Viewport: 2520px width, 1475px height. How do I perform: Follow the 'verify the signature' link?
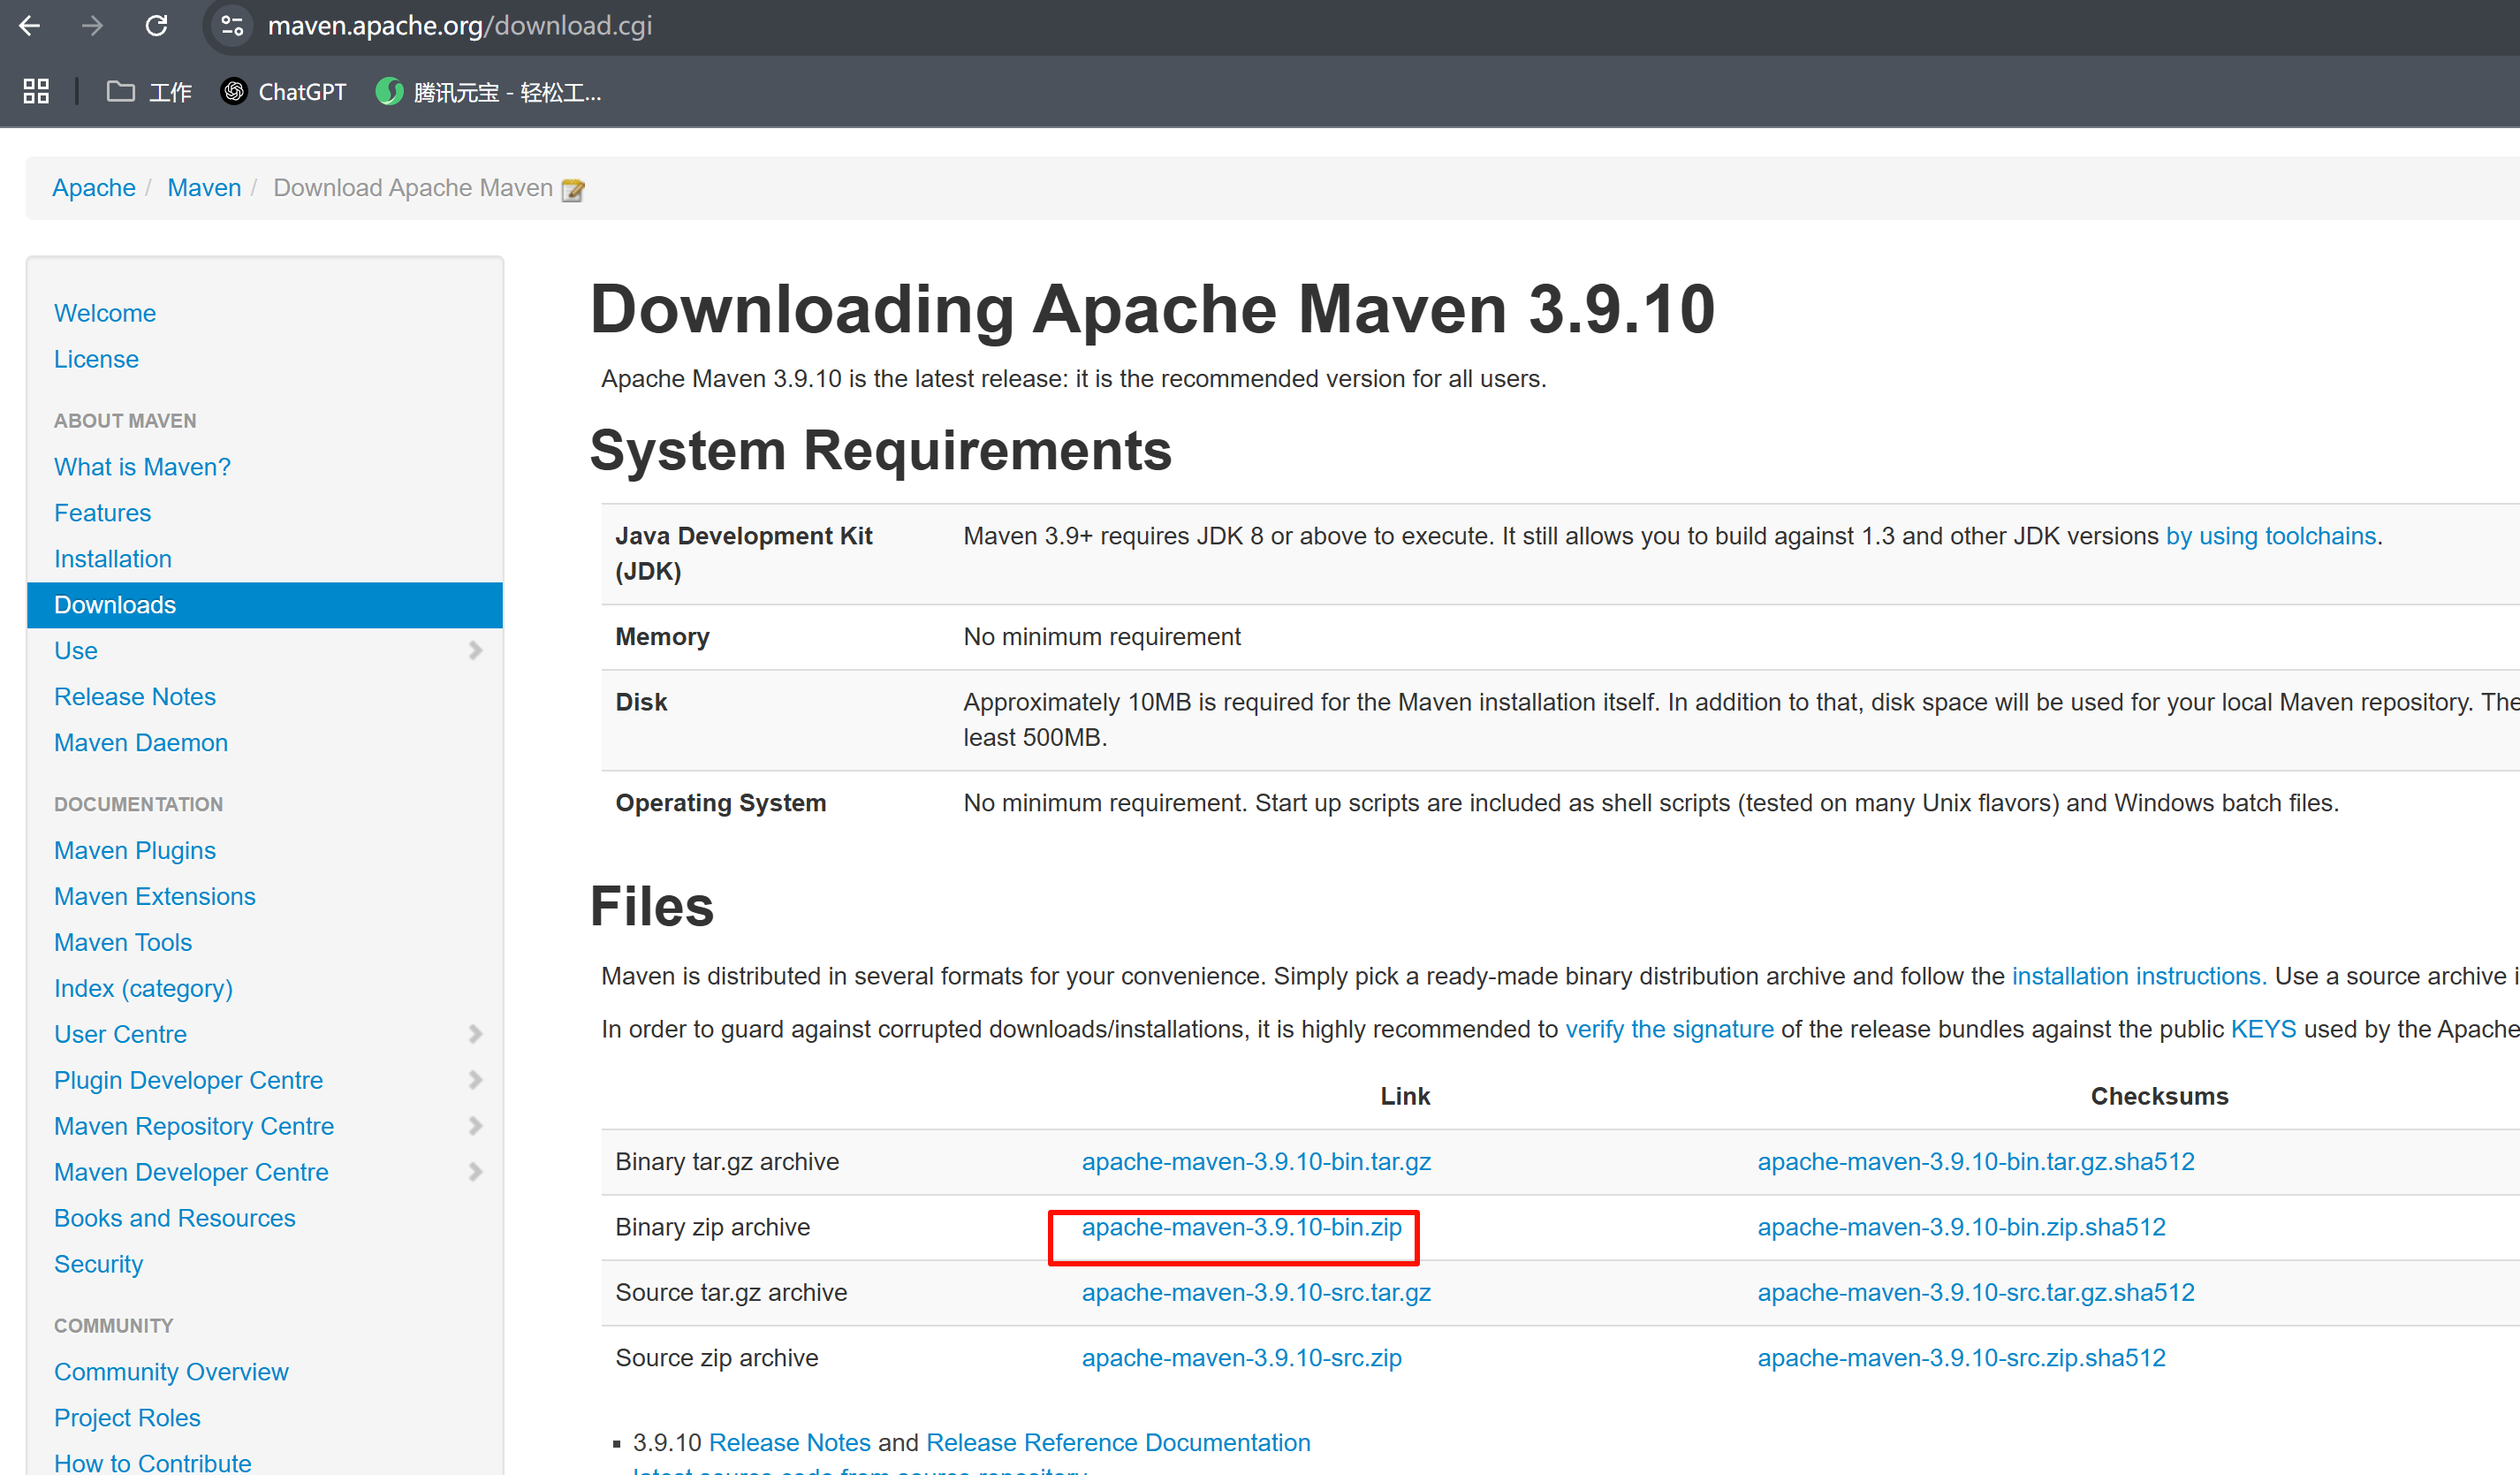(x=1669, y=1029)
